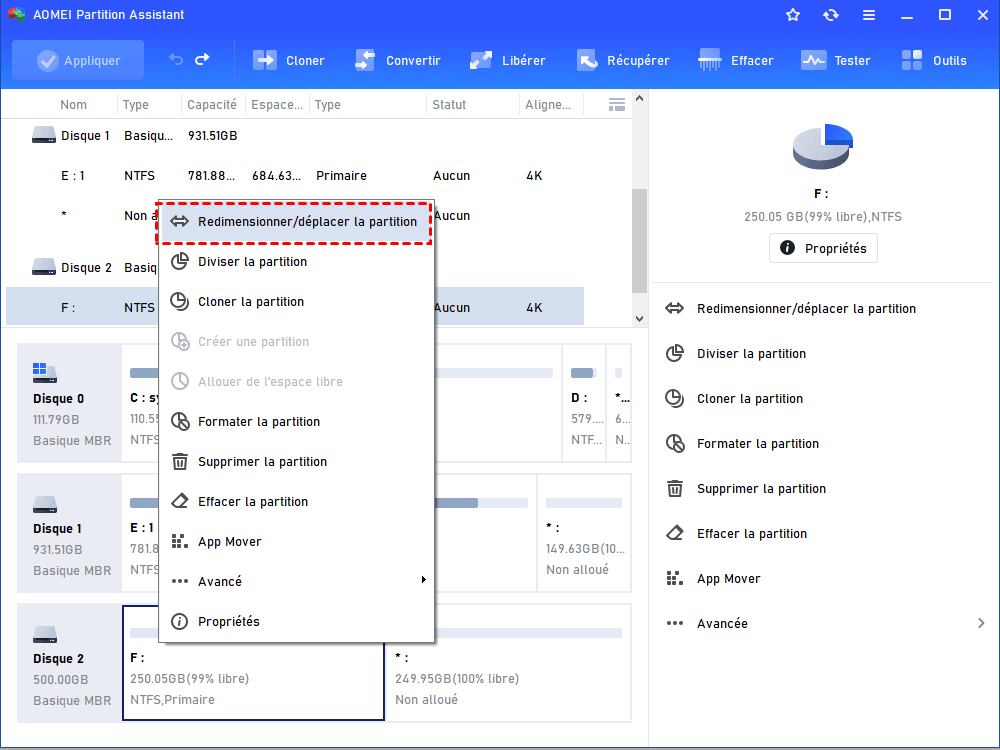Click the pie chart icon for F :
The image size is (1000, 750).
823,147
